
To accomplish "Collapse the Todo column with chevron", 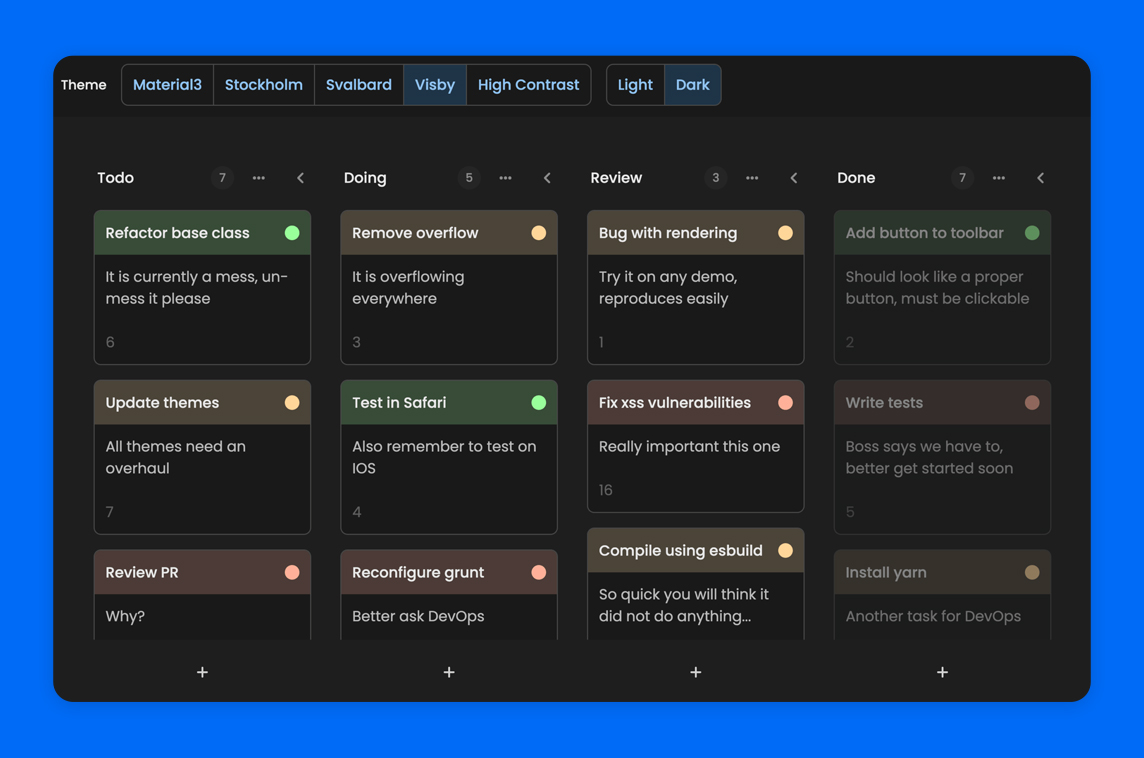I will point(301,178).
